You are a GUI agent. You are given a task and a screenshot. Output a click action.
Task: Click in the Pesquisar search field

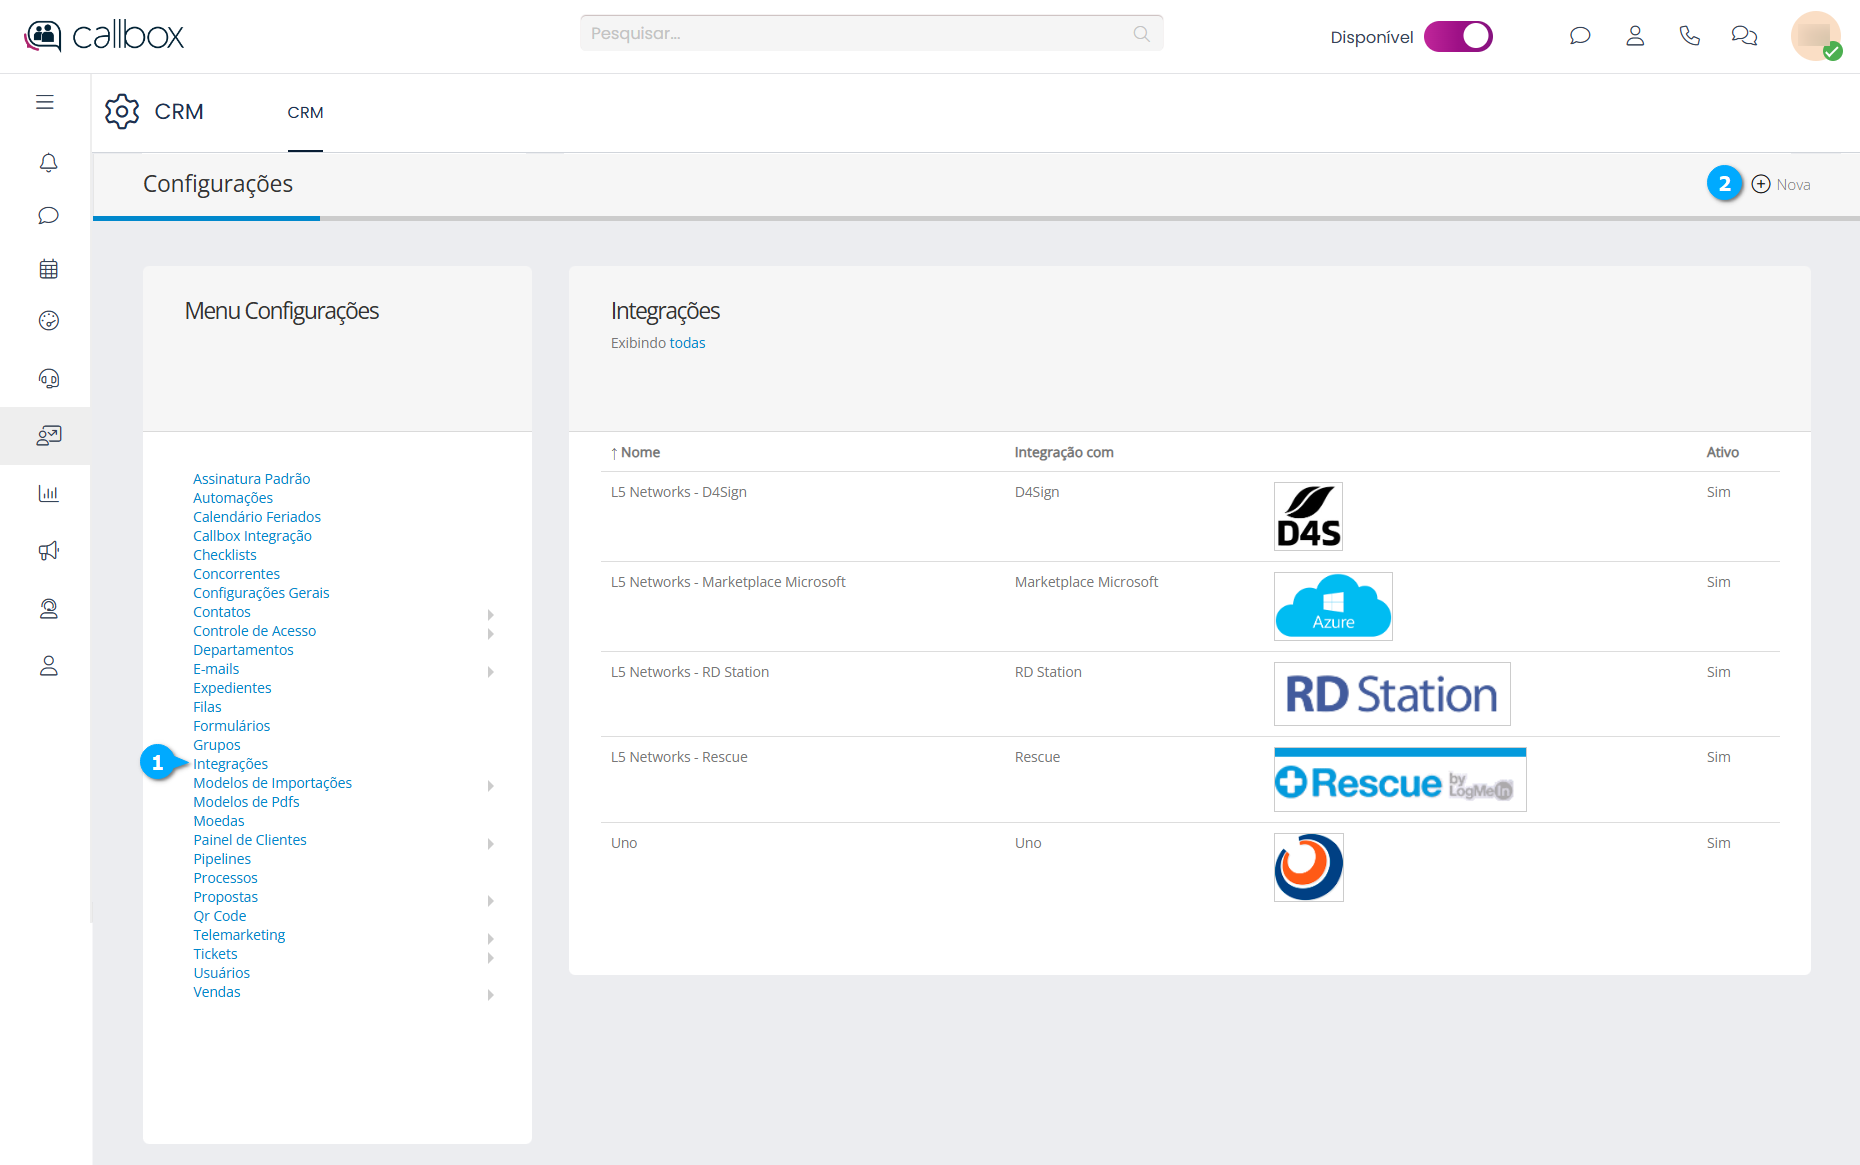click(x=860, y=34)
